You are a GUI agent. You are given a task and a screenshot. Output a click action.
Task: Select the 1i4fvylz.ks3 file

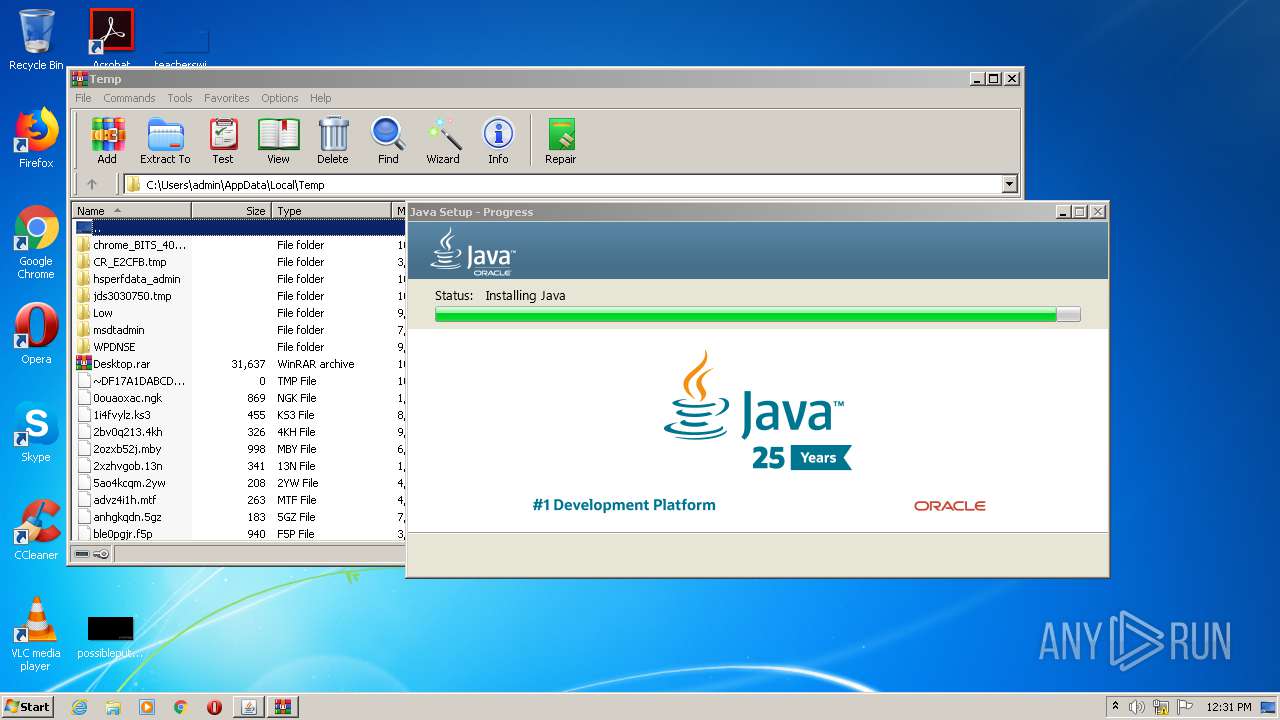tap(238, 415)
